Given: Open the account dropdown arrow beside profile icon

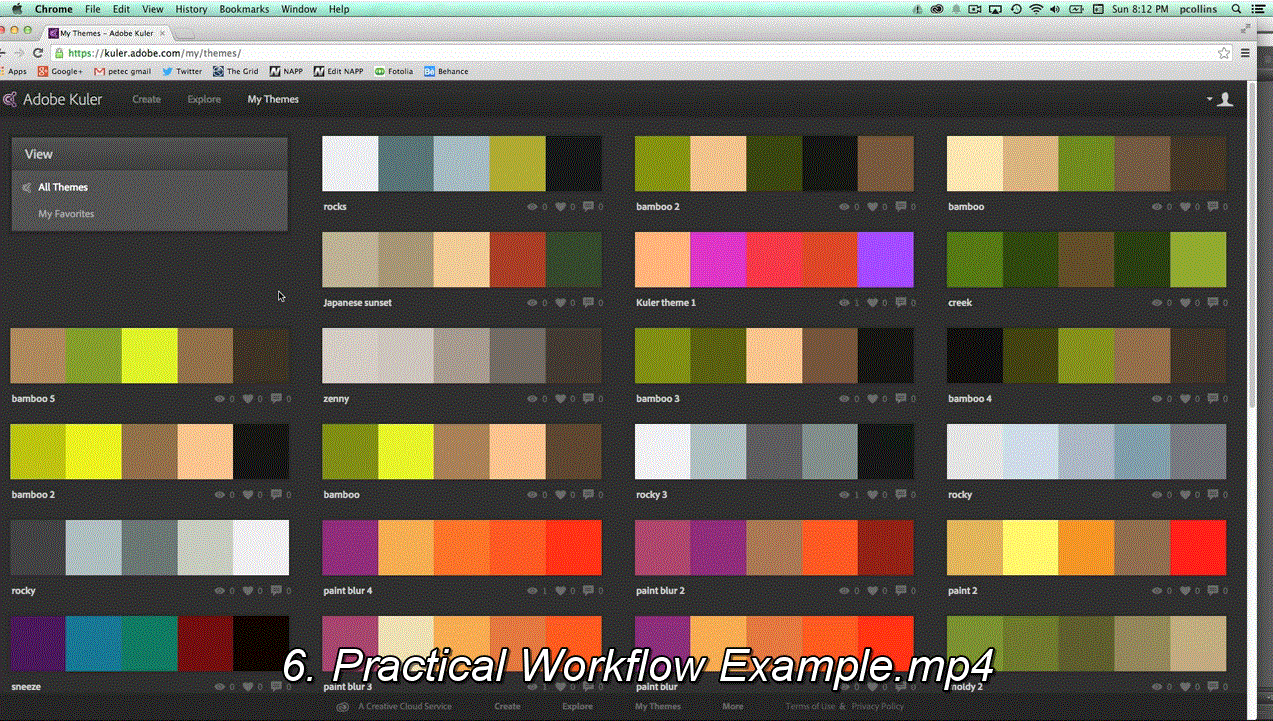Looking at the screenshot, I should (x=1209, y=99).
